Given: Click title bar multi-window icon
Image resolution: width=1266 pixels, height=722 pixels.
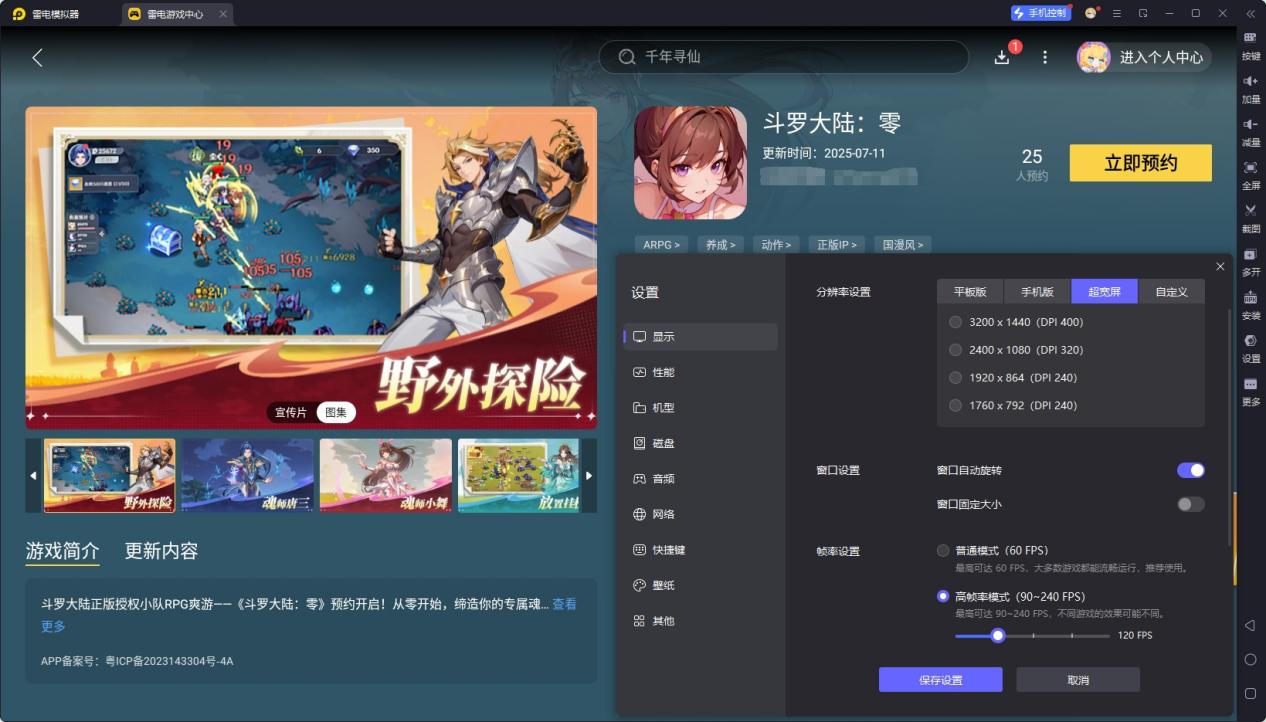Looking at the screenshot, I should (1143, 13).
